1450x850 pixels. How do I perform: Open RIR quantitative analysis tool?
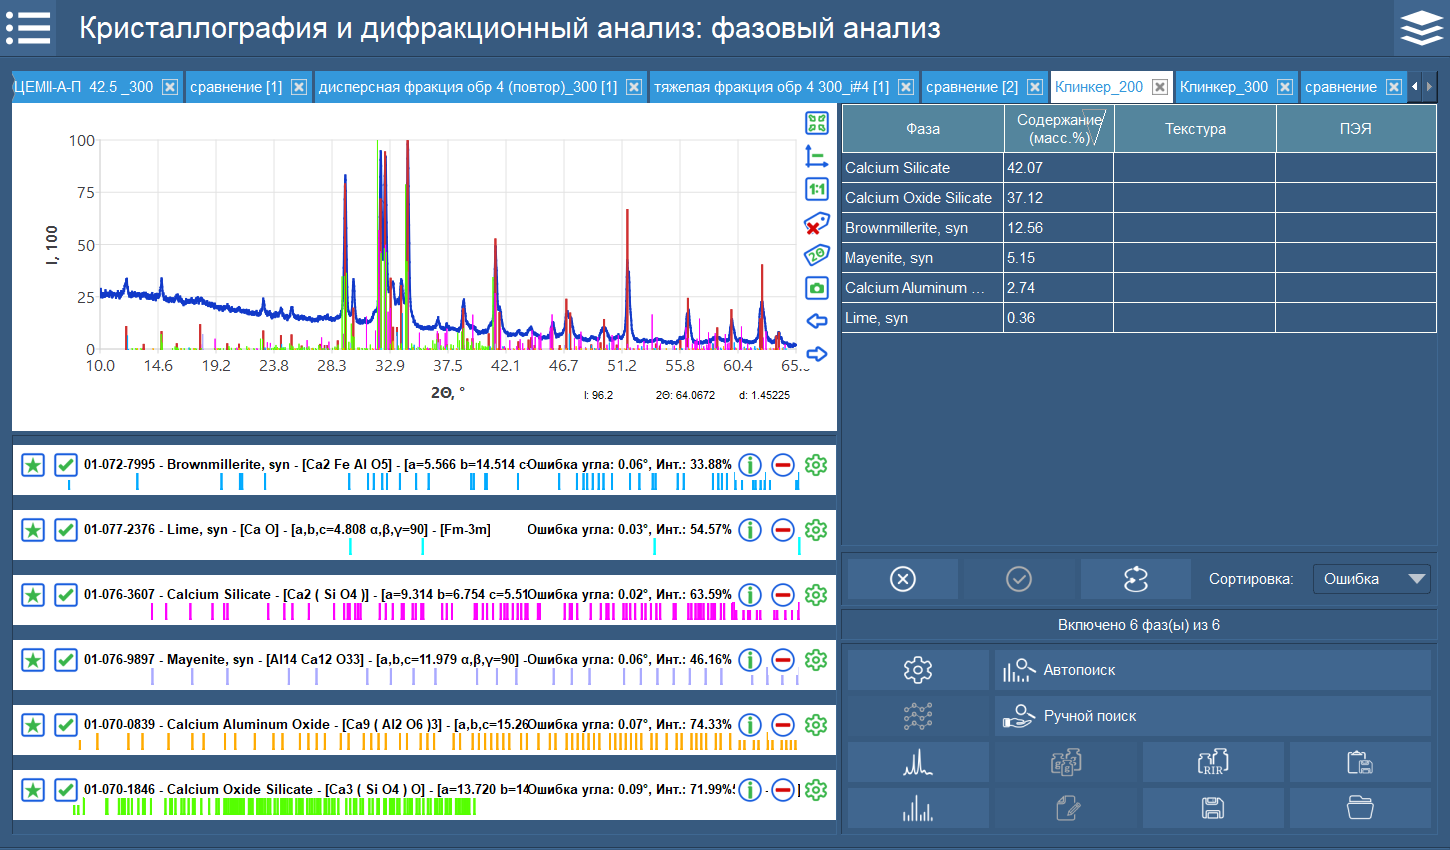click(1211, 761)
